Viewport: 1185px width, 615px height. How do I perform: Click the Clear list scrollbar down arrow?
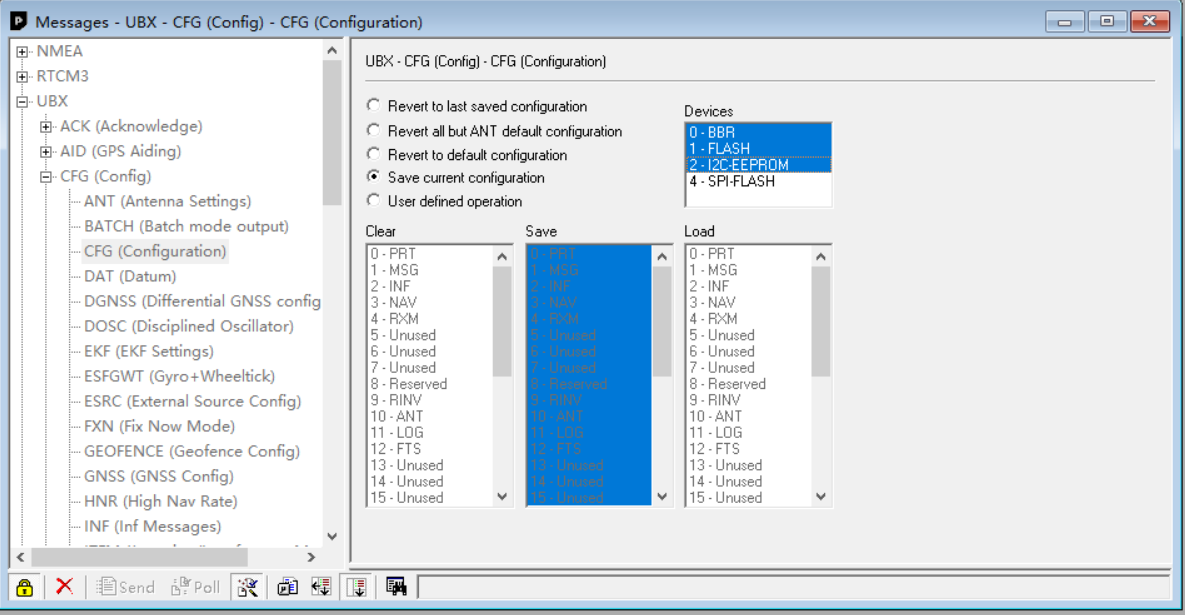(502, 497)
